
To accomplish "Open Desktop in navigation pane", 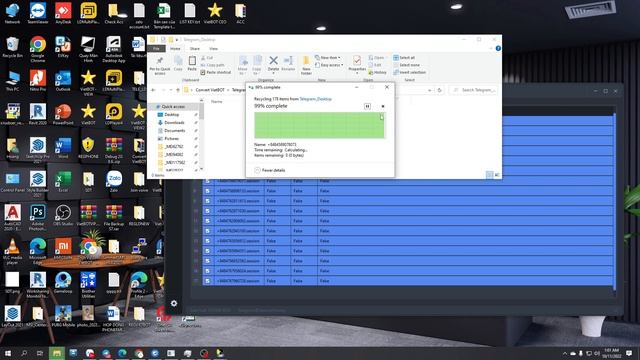I will click(171, 115).
